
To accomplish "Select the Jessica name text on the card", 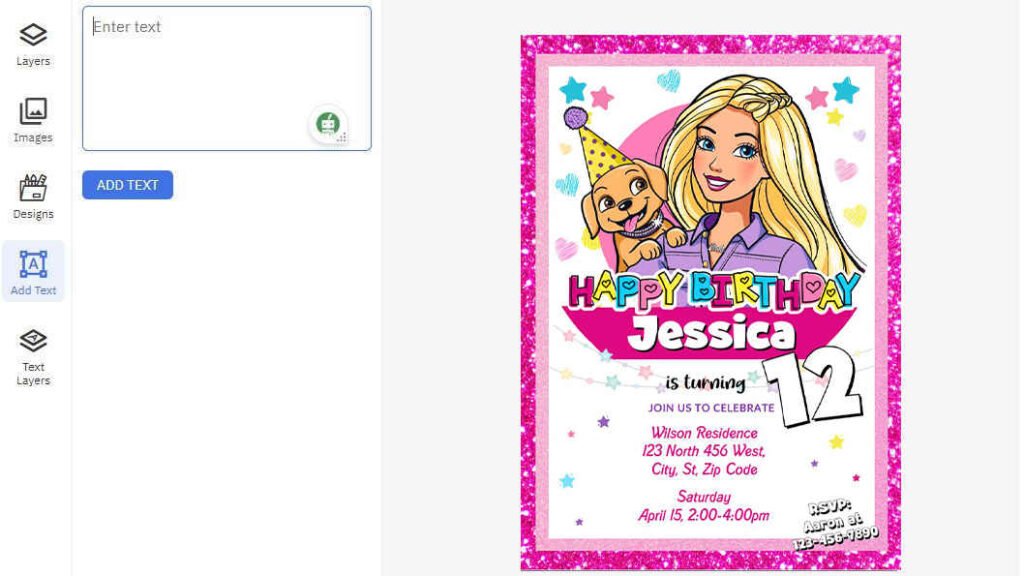I will pyautogui.click(x=712, y=332).
